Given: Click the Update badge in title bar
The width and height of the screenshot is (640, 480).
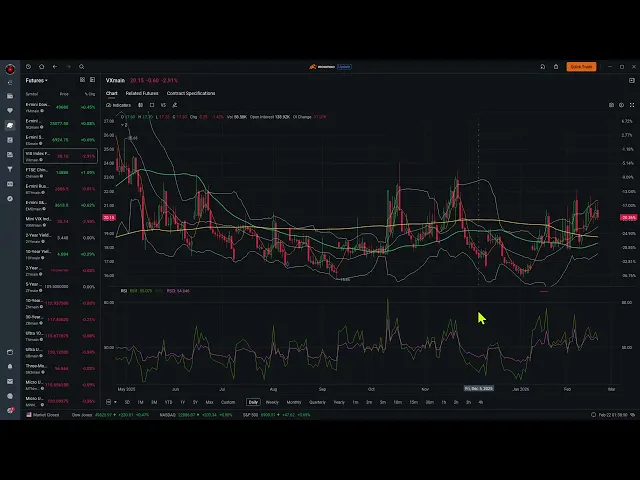Looking at the screenshot, I should (x=344, y=67).
